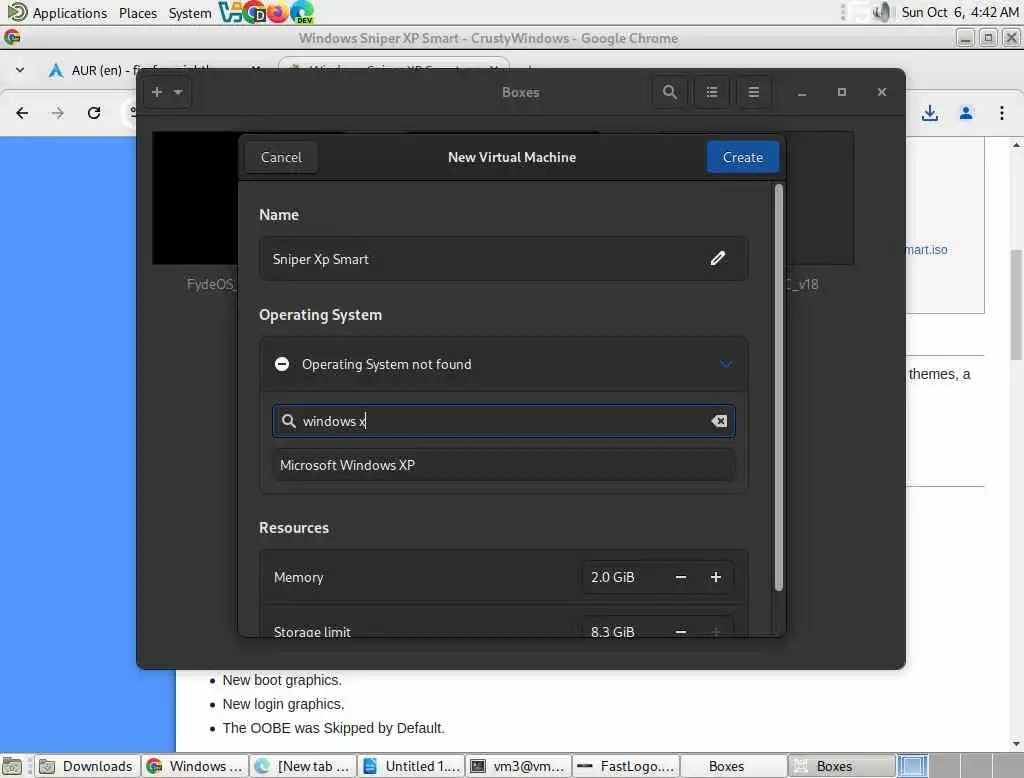This screenshot has width=1024, height=778.
Task: Open the Places menu
Action: (138, 13)
